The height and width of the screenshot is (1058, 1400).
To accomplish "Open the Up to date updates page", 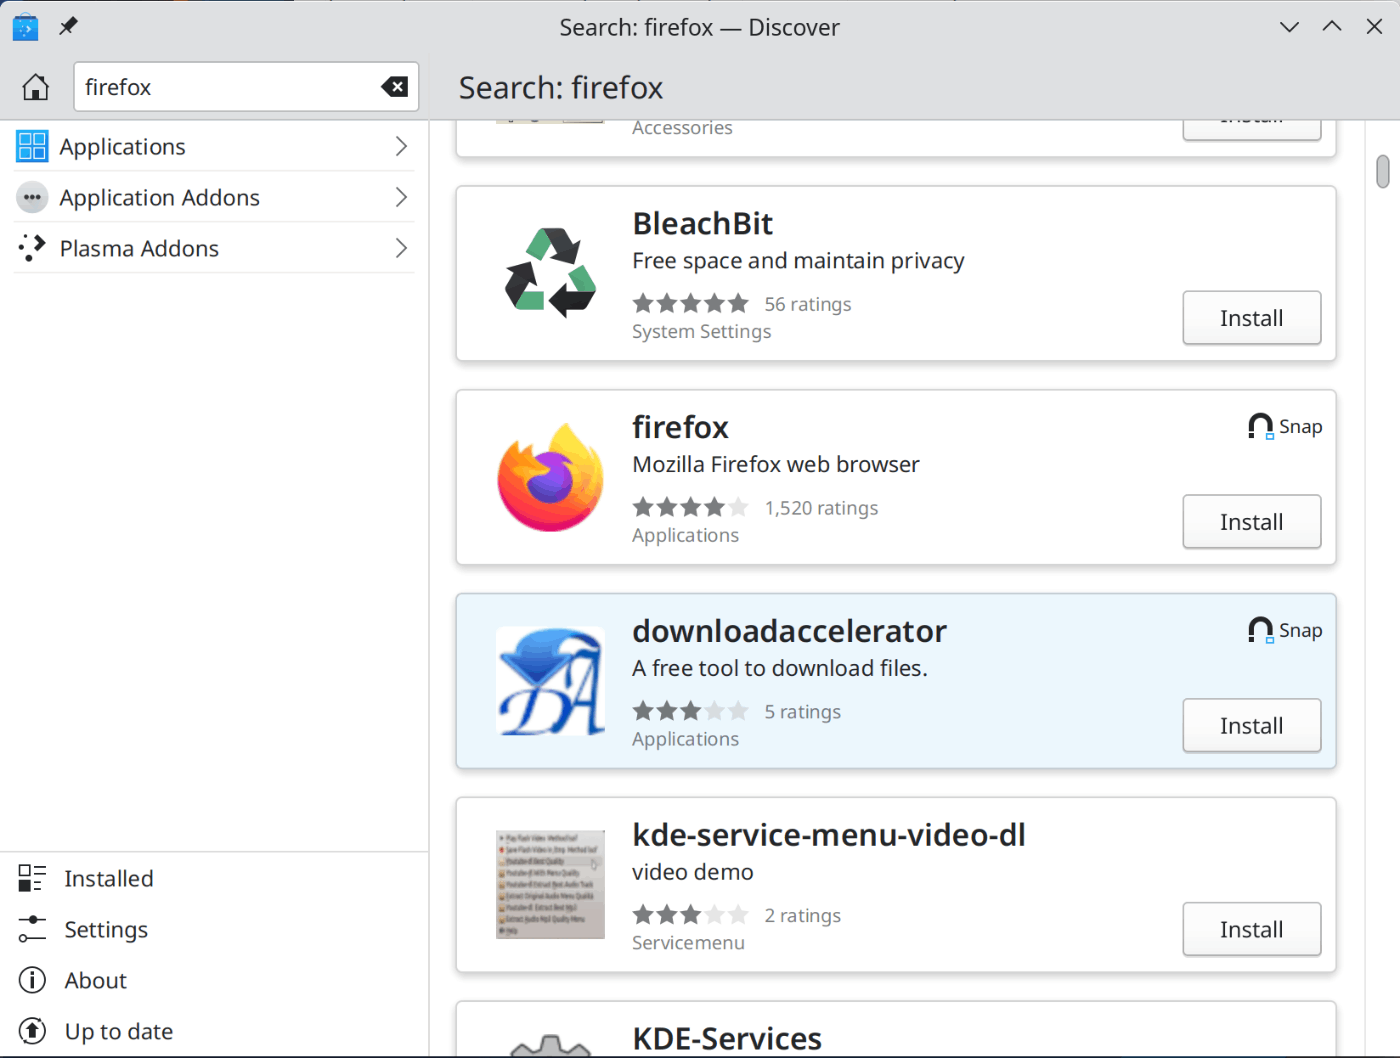I will 214,1031.
